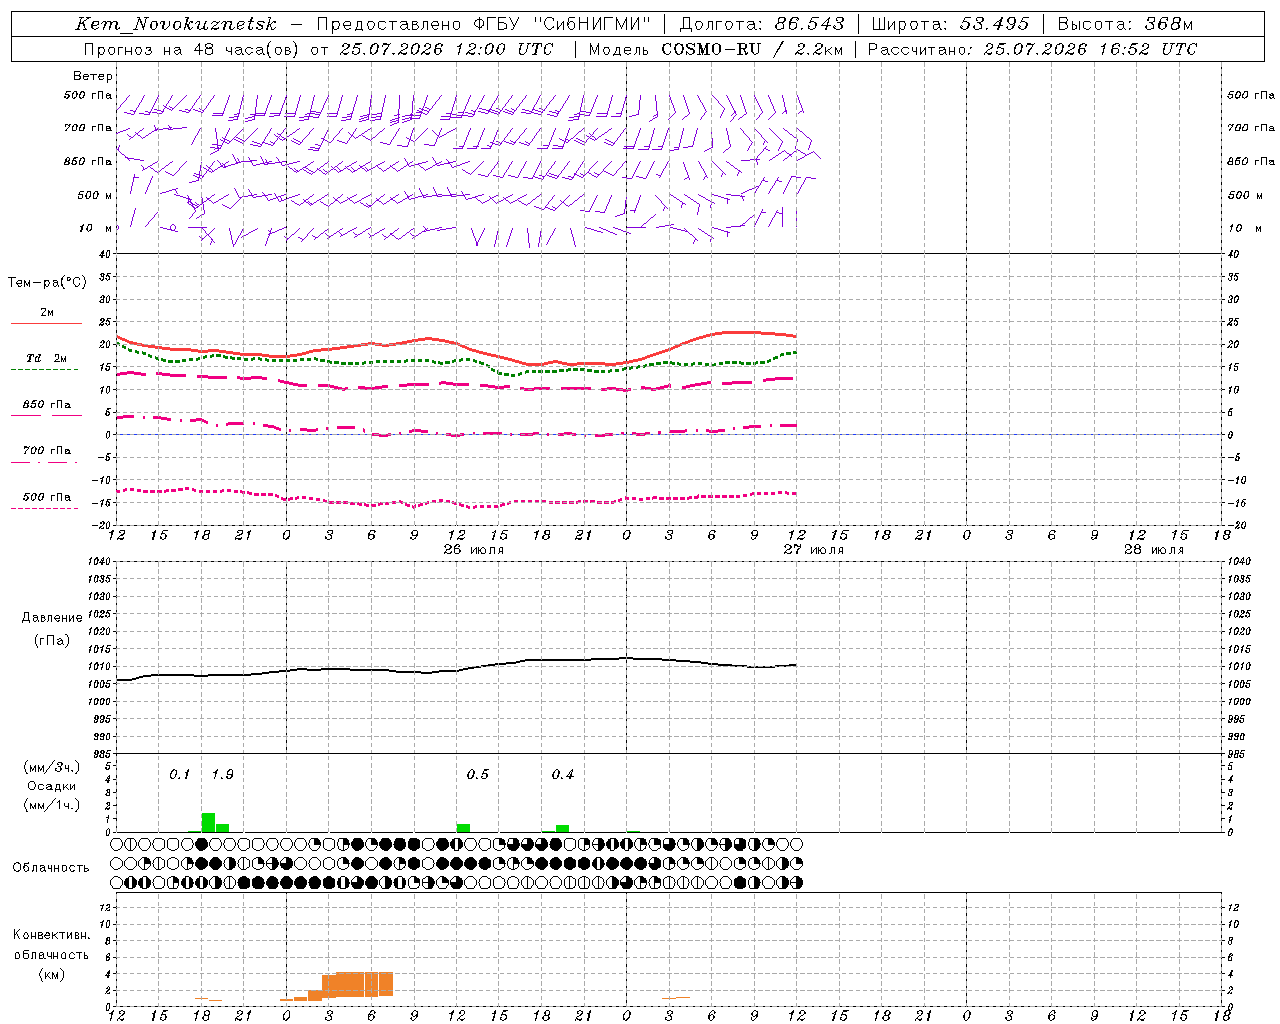
Task: Click the 27 июля date label
Action: click(814, 550)
